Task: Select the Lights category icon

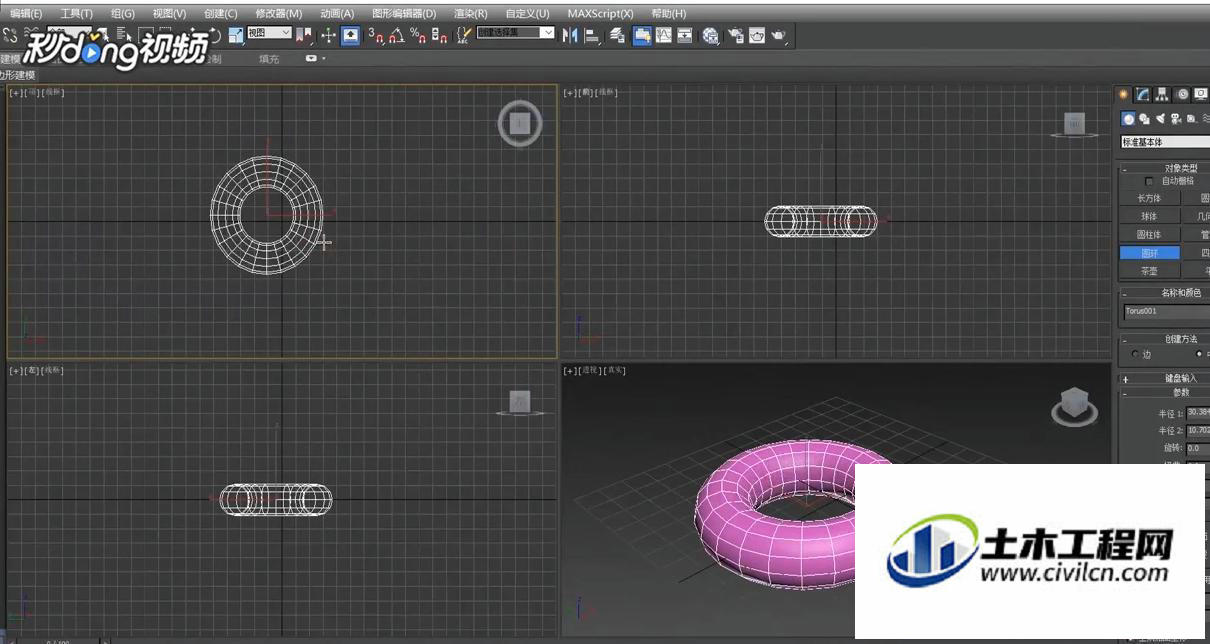Action: (x=1160, y=119)
